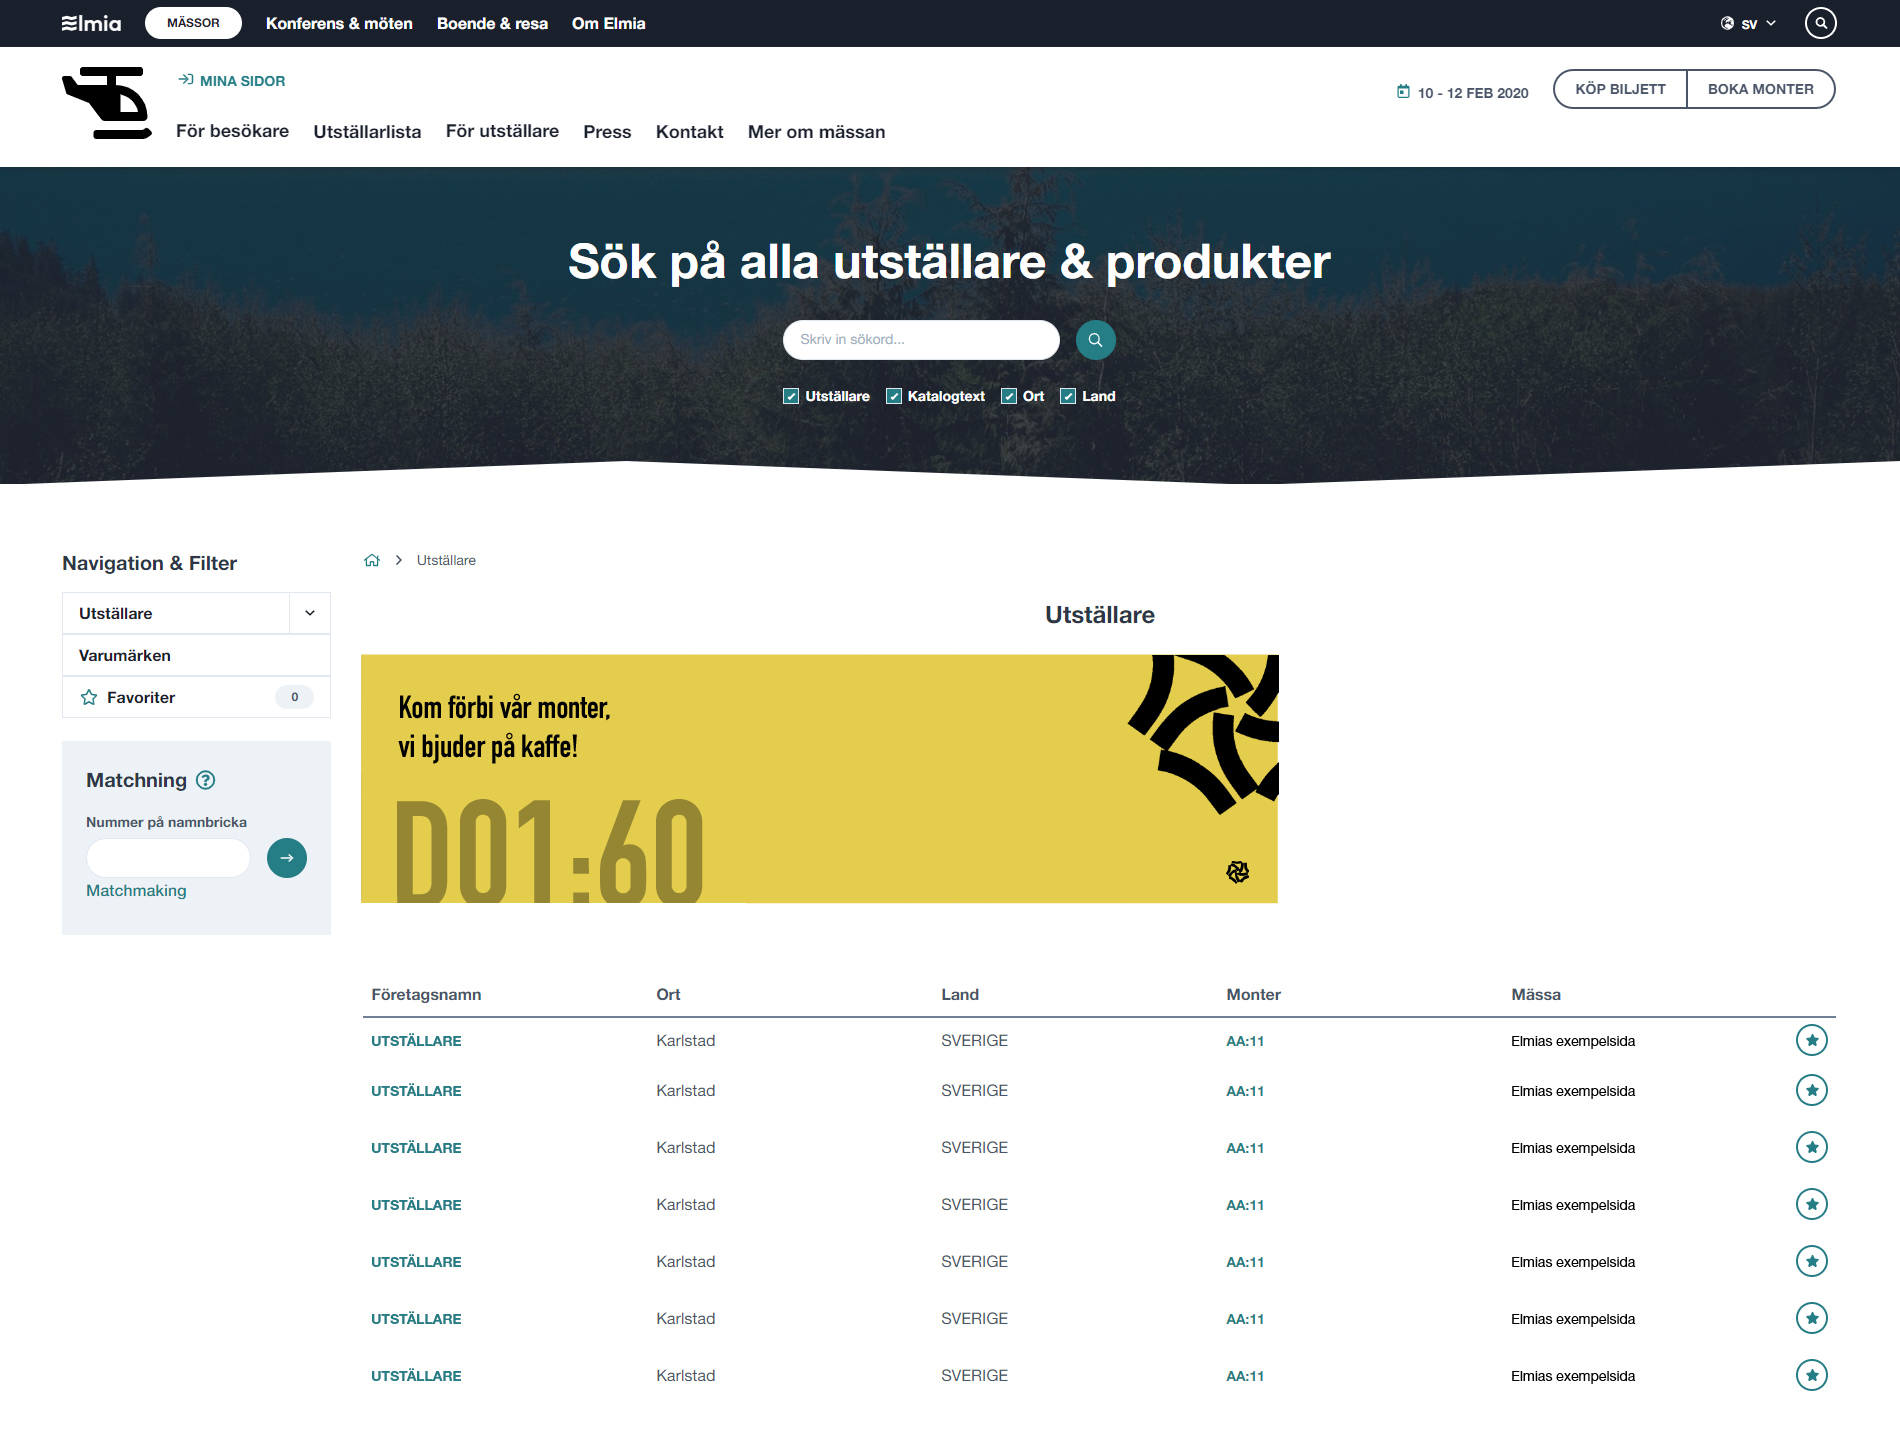Open the sv language dropdown
Image resolution: width=1900 pixels, height=1432 pixels.
coord(1749,23)
